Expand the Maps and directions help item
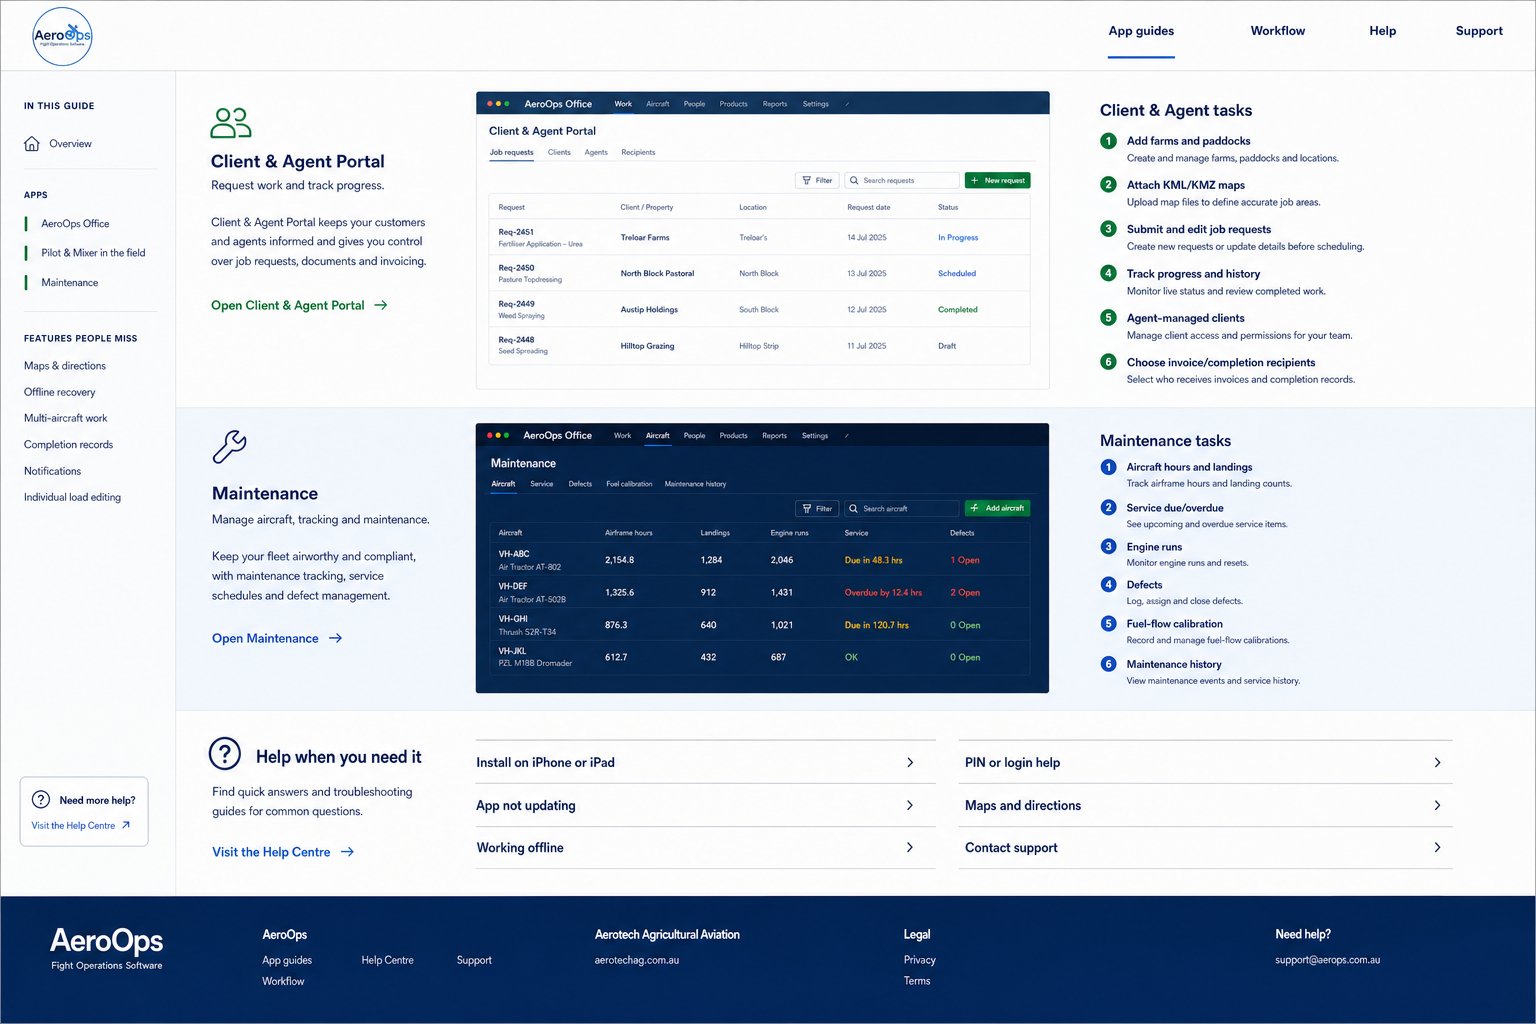This screenshot has height=1024, width=1536. pyautogui.click(x=1206, y=805)
